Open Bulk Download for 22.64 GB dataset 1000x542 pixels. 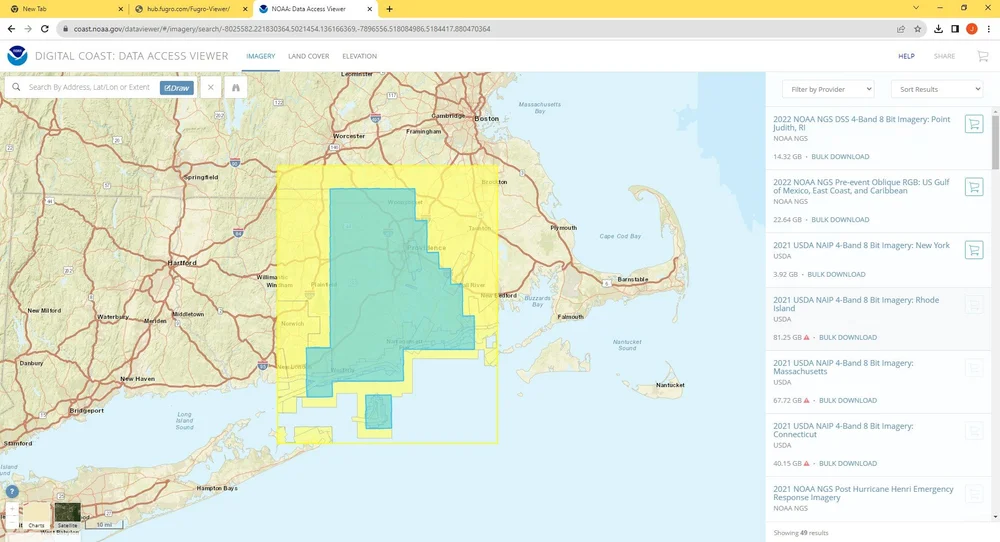pyautogui.click(x=840, y=220)
